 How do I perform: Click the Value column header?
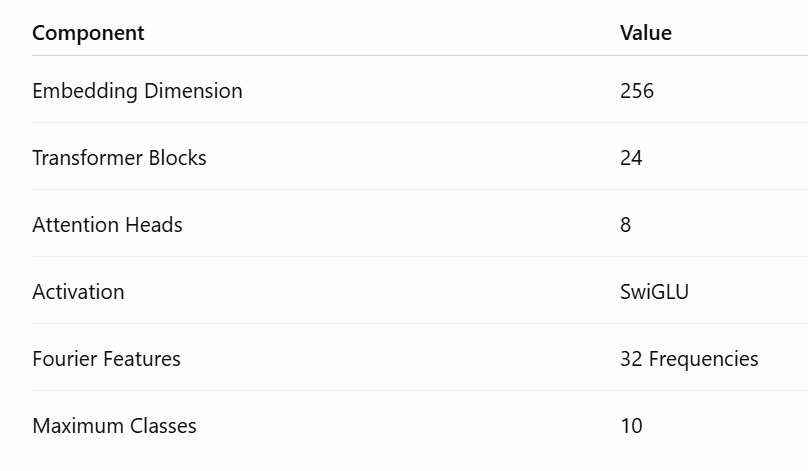[x=646, y=33]
